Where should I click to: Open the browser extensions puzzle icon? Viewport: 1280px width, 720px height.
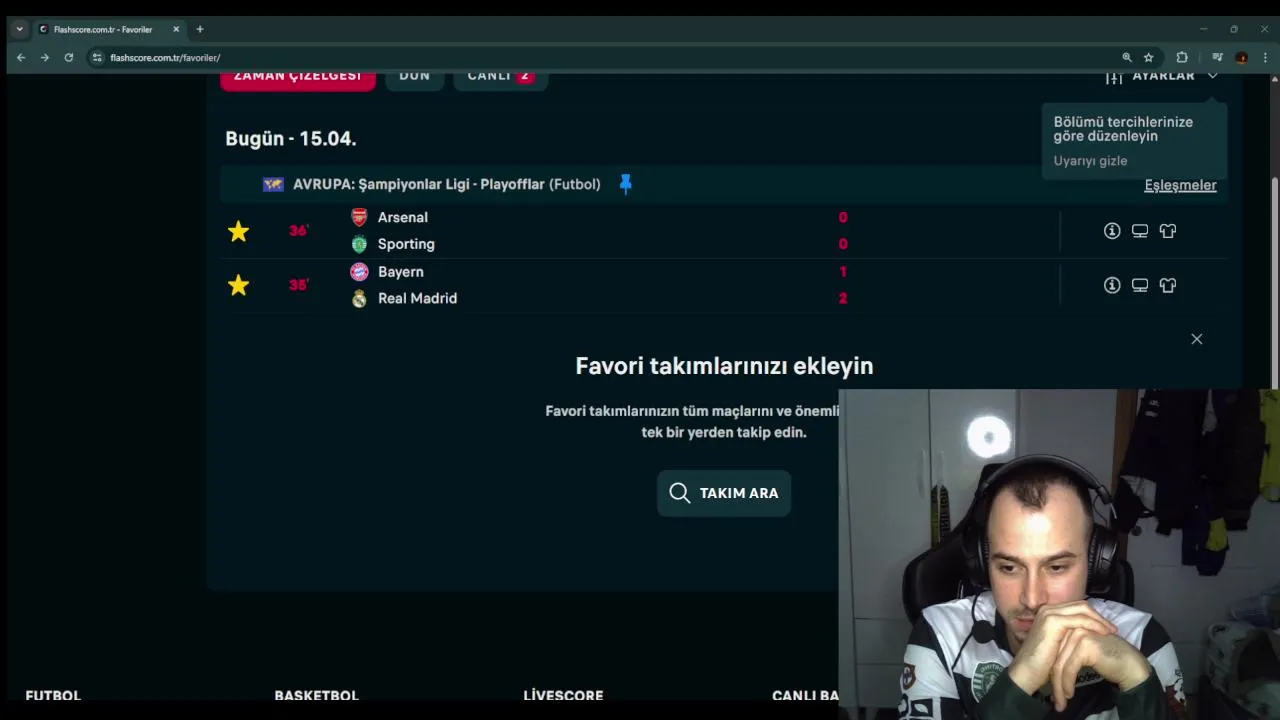point(1182,58)
